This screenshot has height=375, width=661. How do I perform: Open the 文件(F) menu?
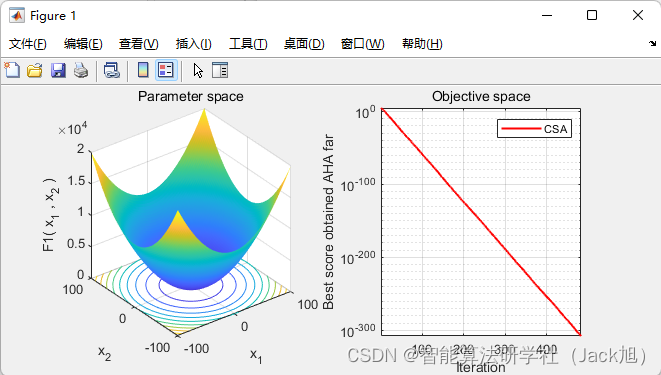pyautogui.click(x=28, y=44)
